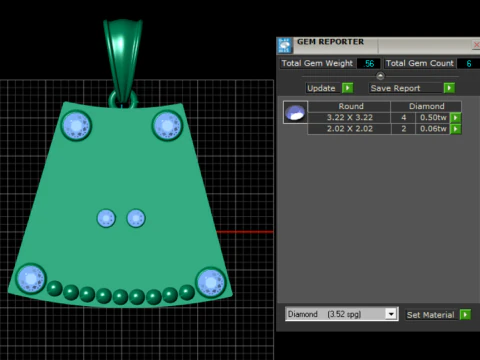The image size is (480, 360).
Task: Collapse the panel using the round arrow handle
Action: pos(380,76)
